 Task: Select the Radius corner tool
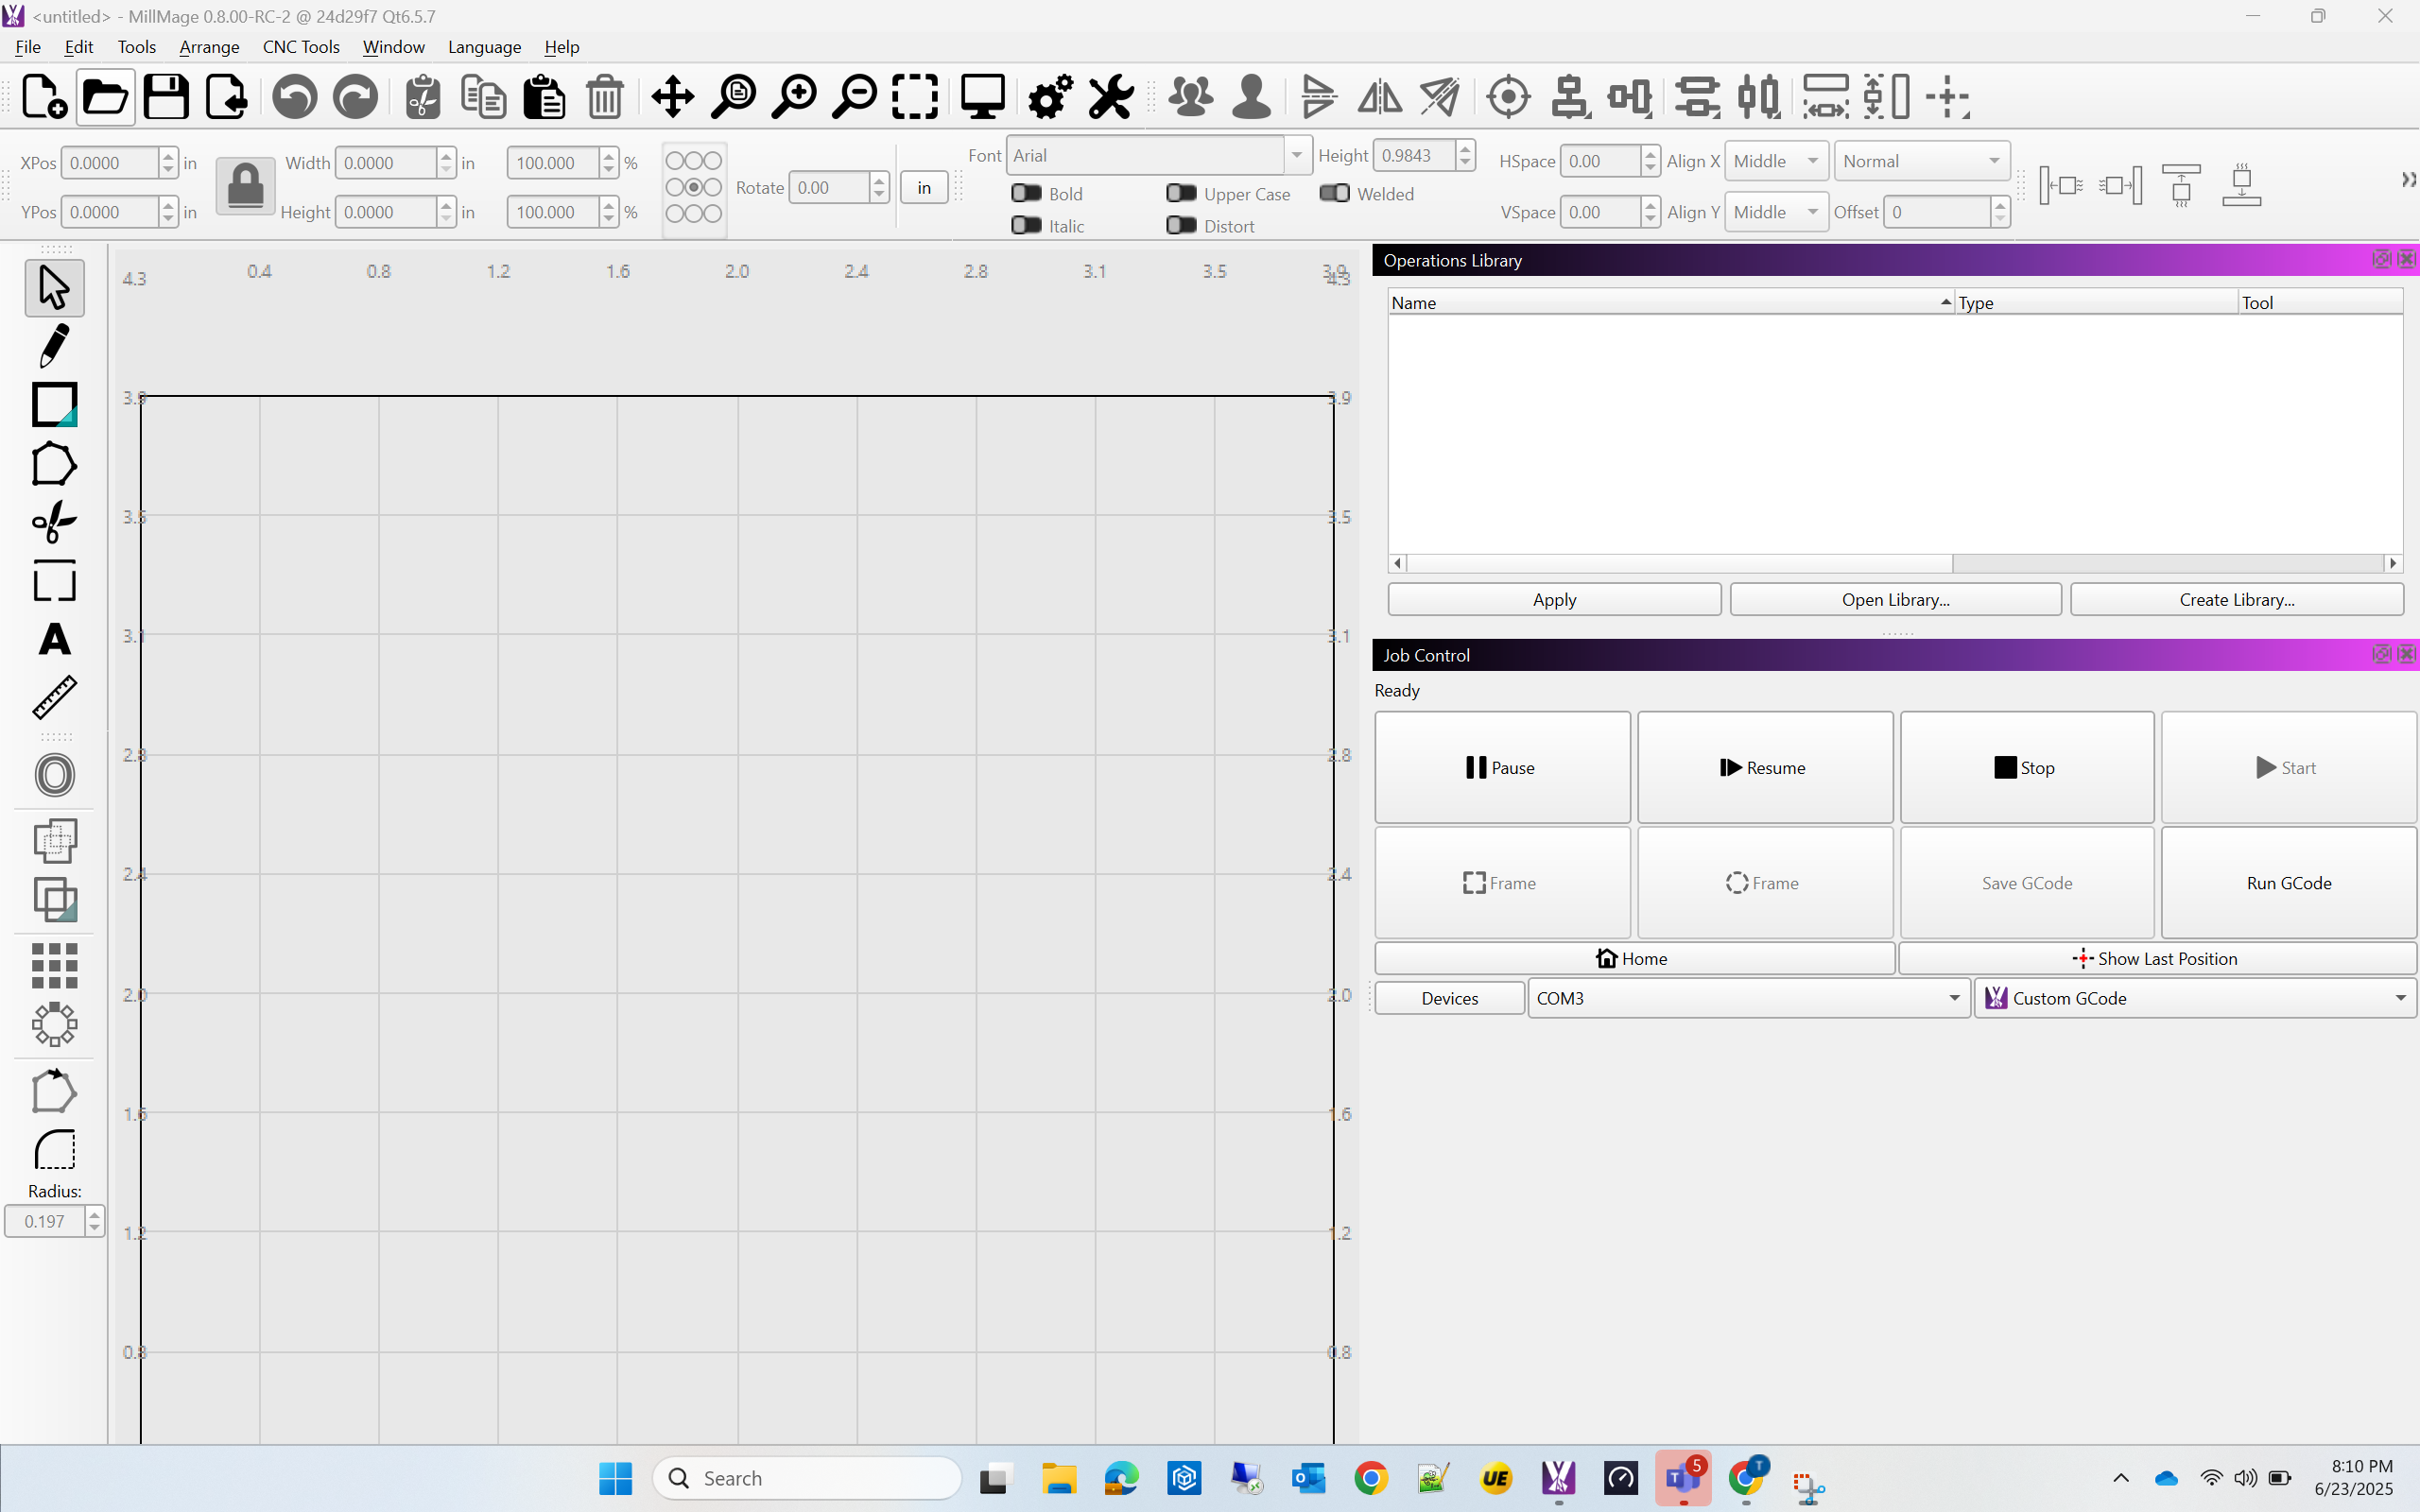pos(54,1150)
